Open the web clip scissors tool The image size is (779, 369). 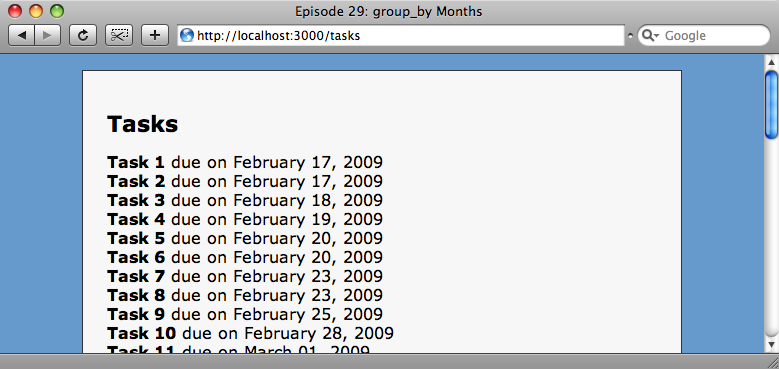(119, 35)
